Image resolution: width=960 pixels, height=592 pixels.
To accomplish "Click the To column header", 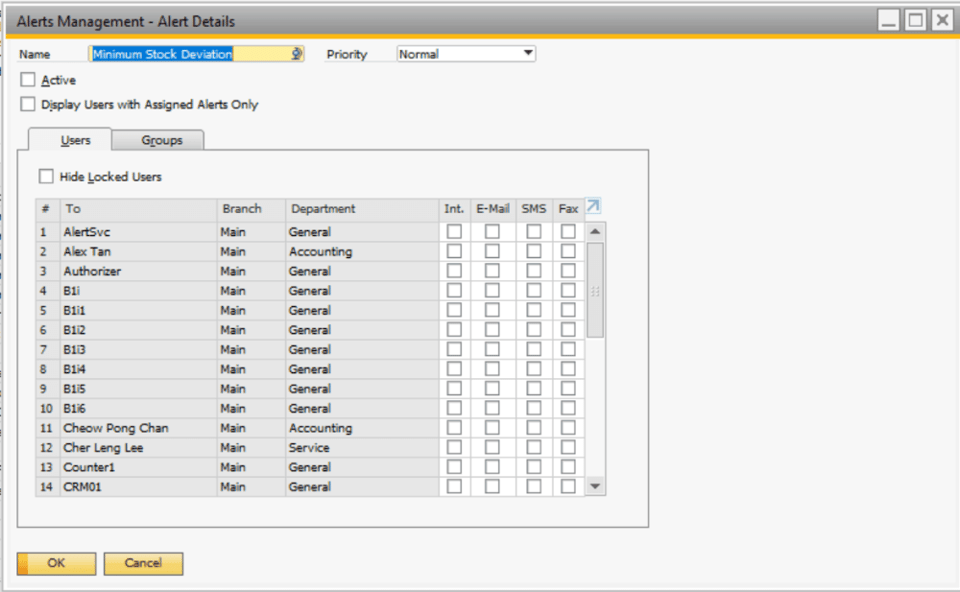I will (138, 209).
